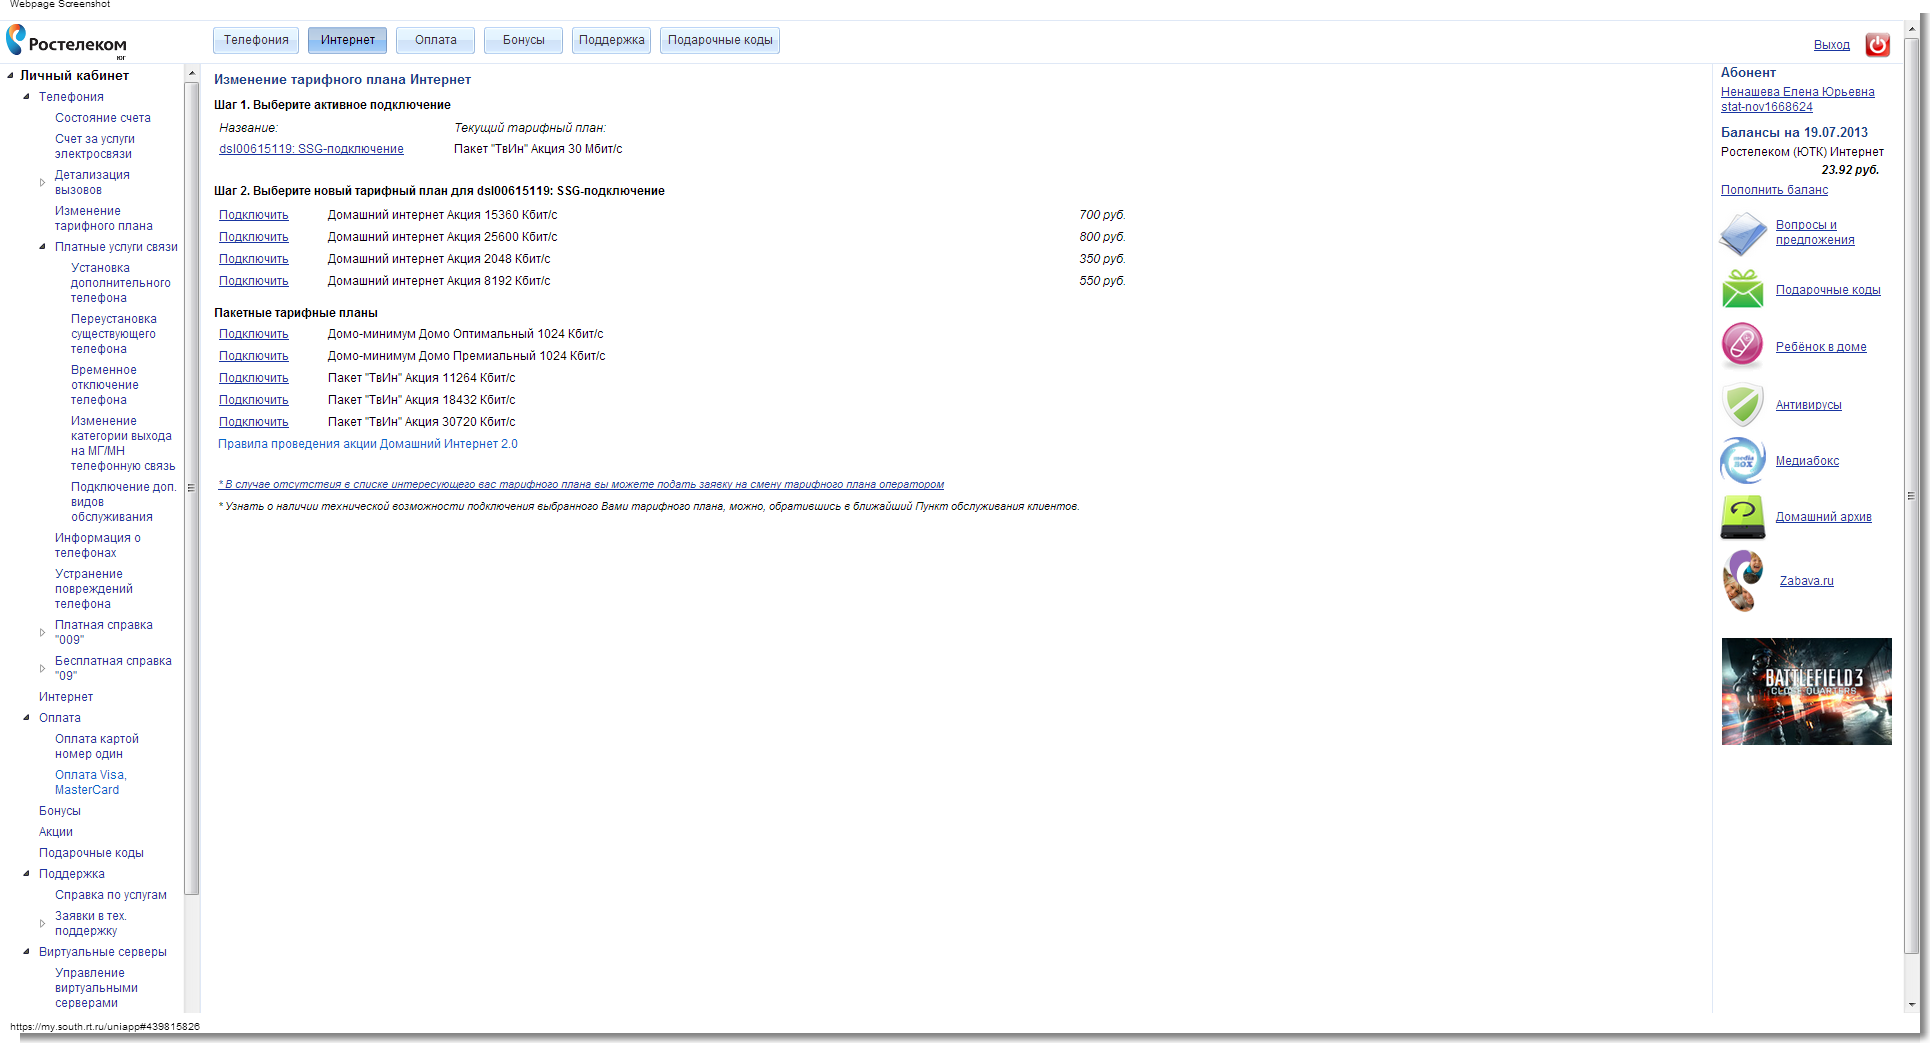Viewport: 1930px width, 1043px height.
Task: Select Интернет in the sidebar tree
Action: (65, 697)
